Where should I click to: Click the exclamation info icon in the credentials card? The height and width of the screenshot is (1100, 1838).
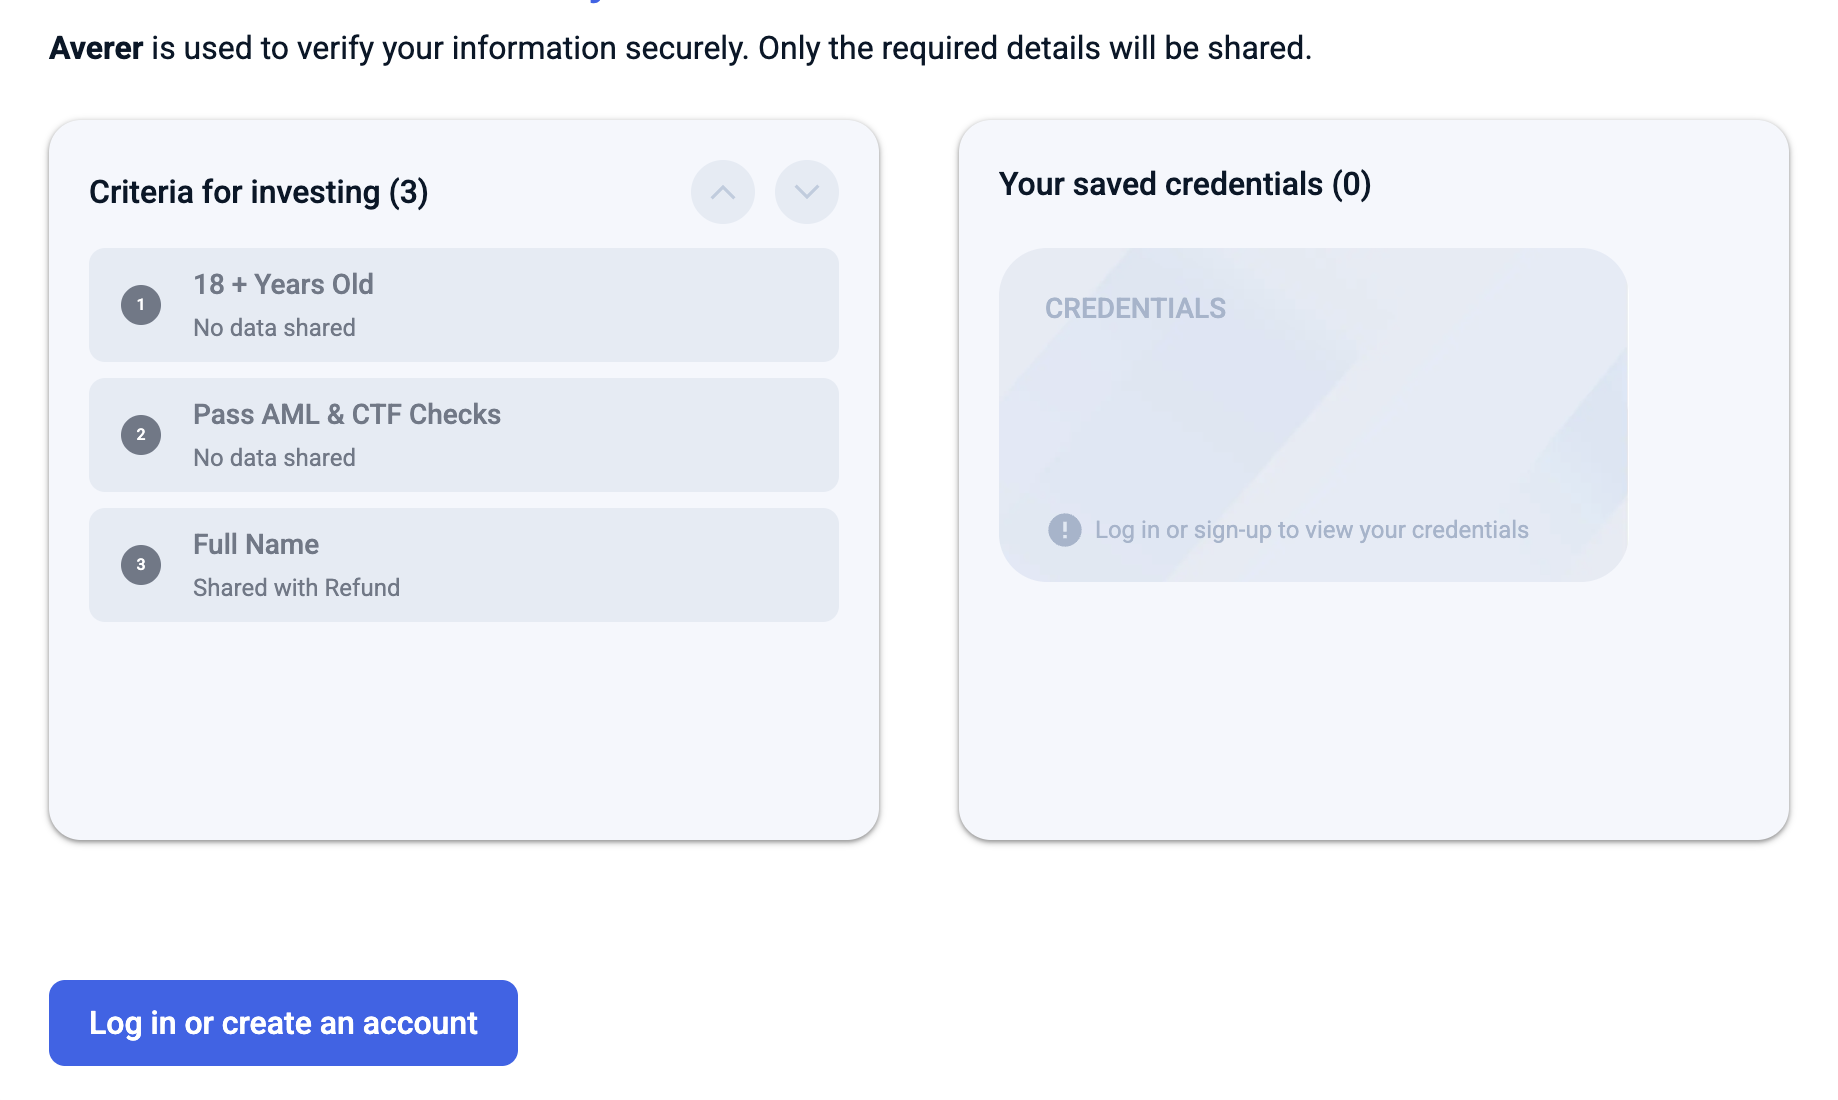(1064, 530)
